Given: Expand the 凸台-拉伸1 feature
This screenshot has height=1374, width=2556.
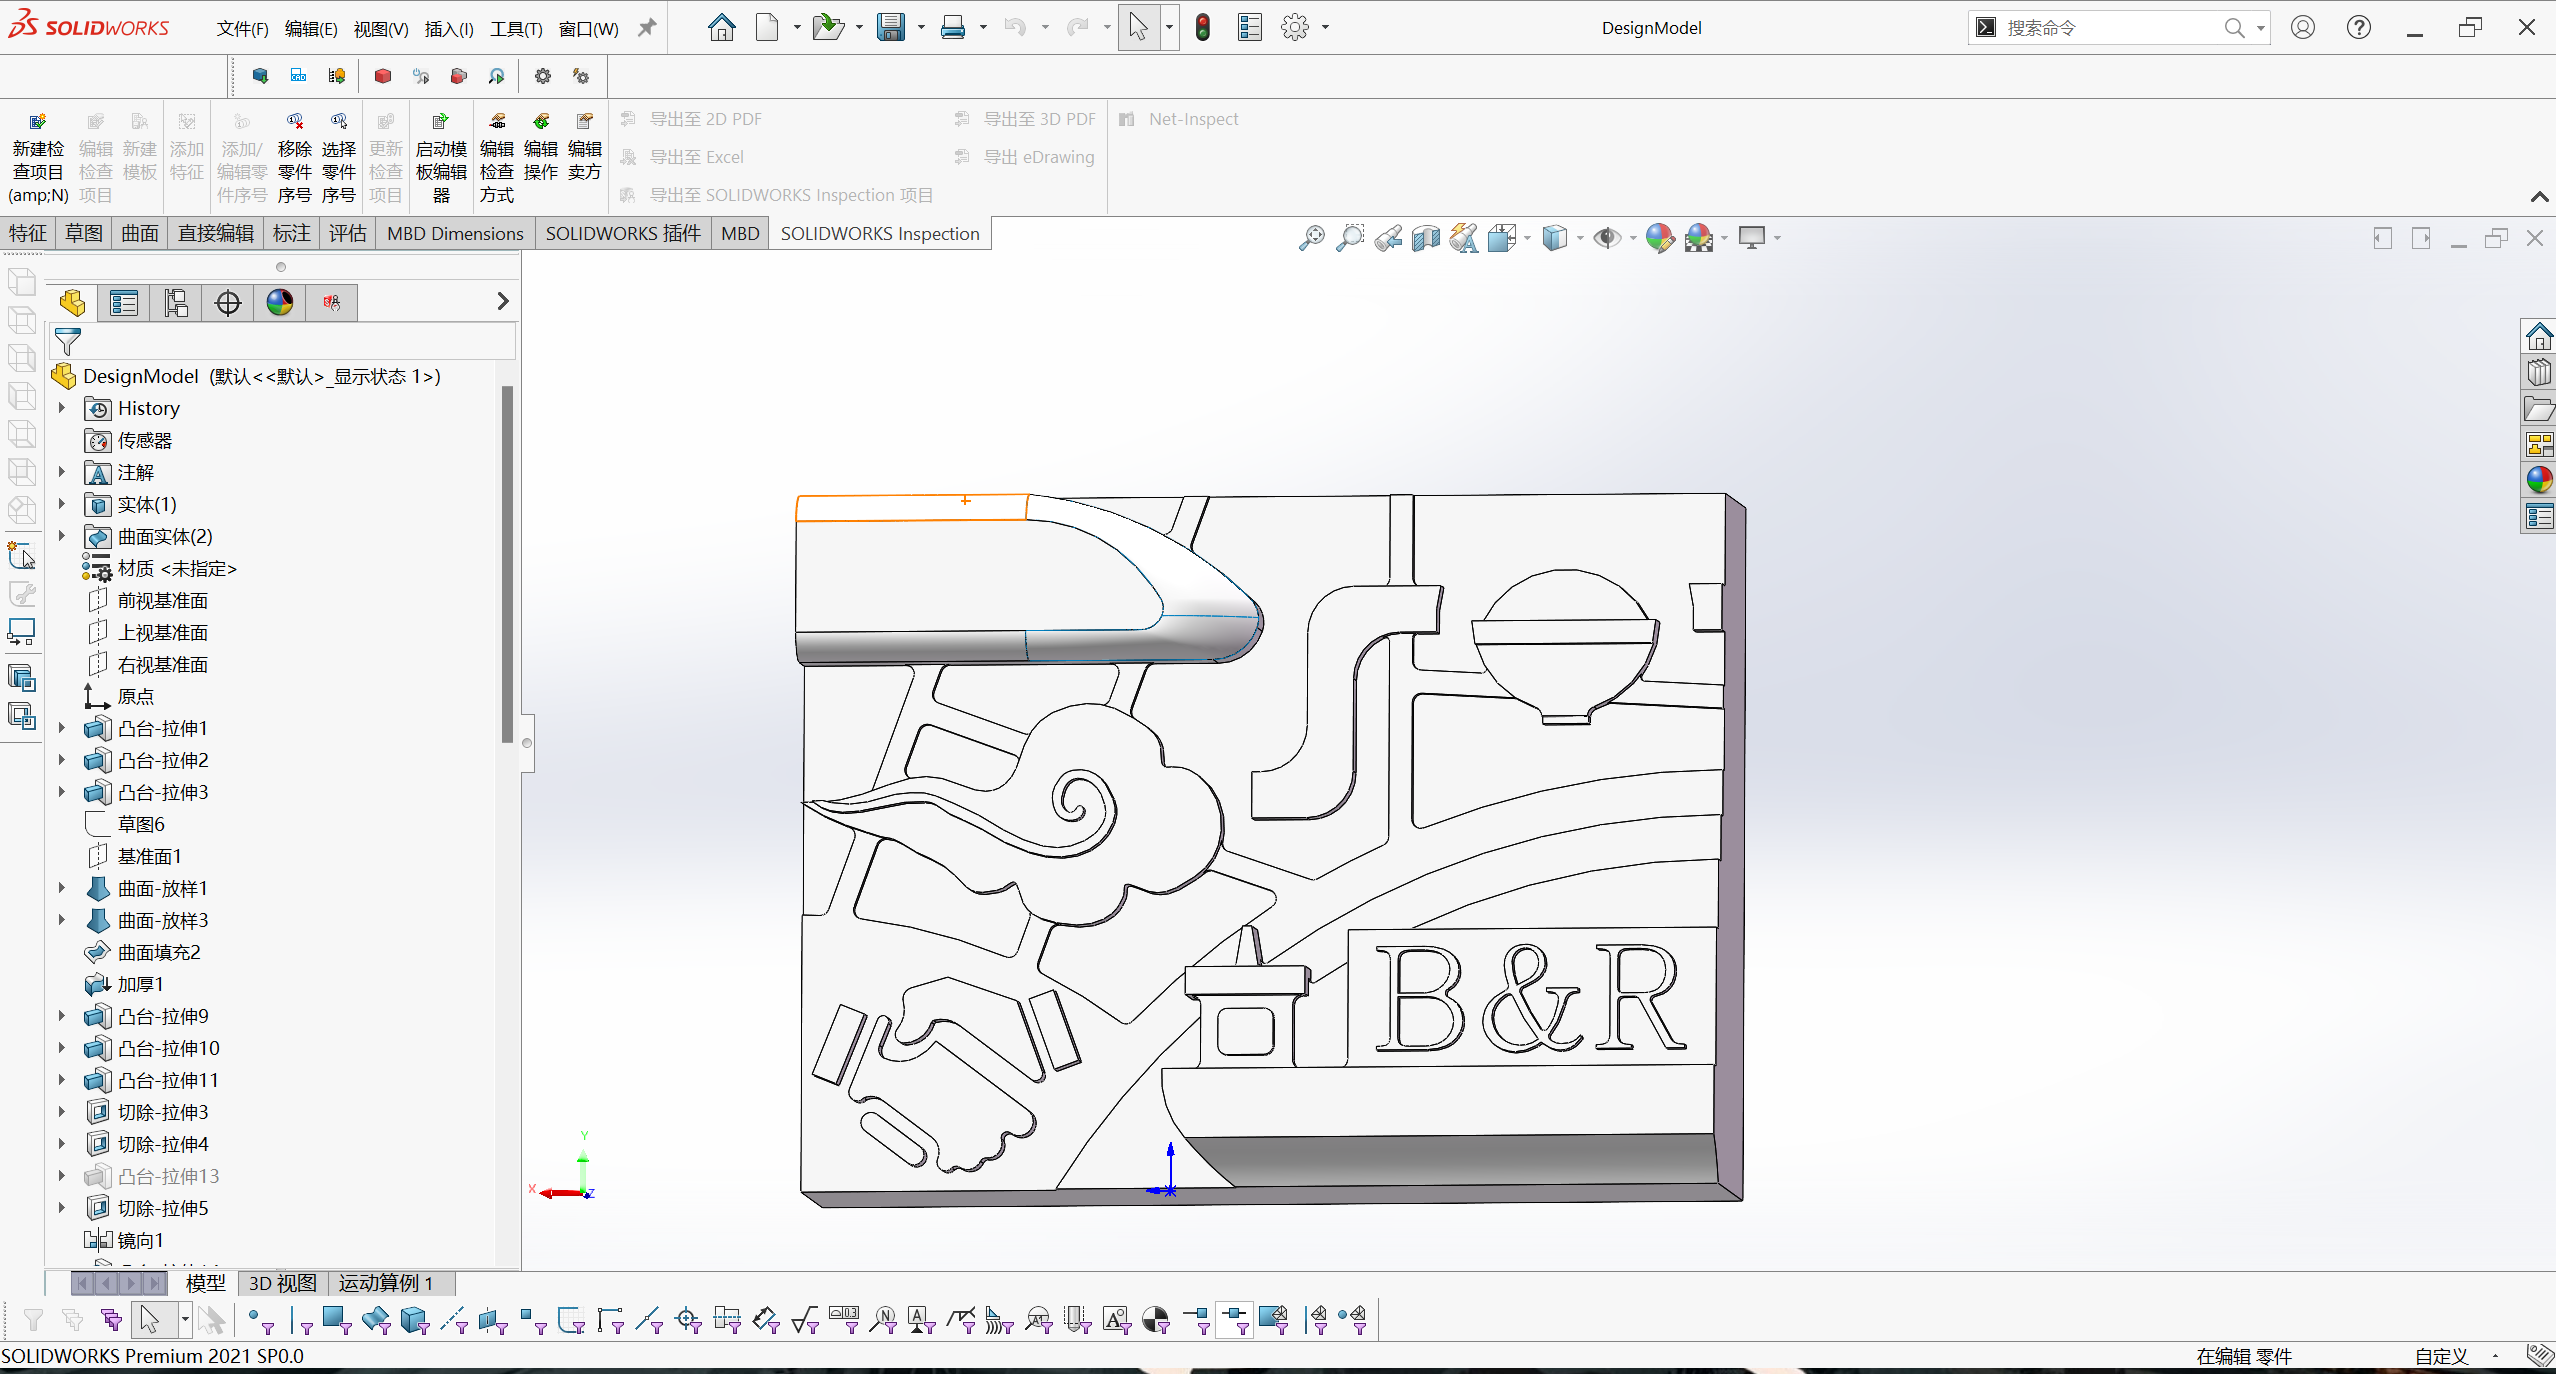Looking at the screenshot, I should 62,728.
